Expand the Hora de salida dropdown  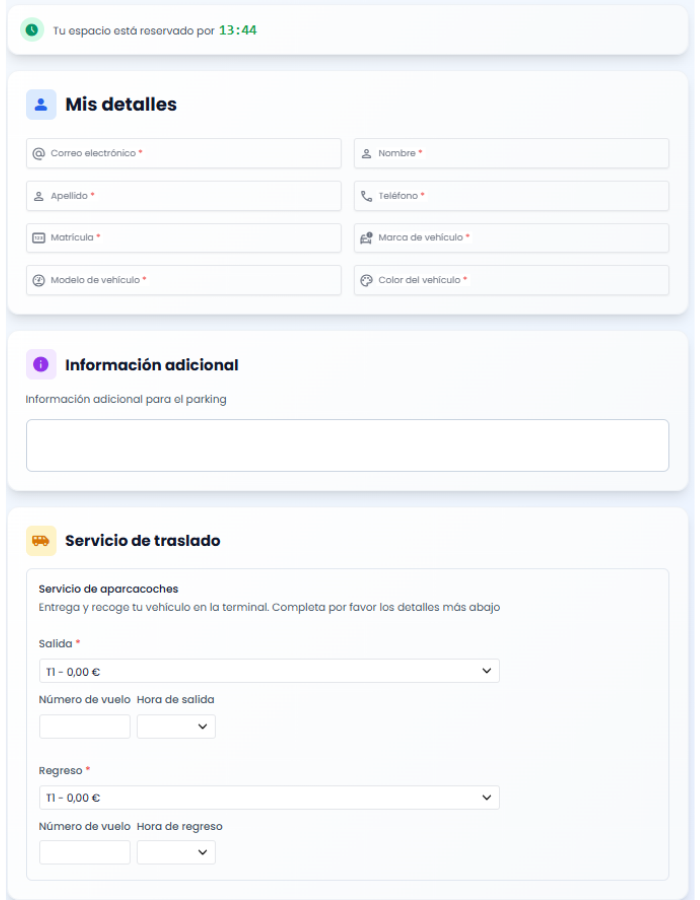click(176, 727)
